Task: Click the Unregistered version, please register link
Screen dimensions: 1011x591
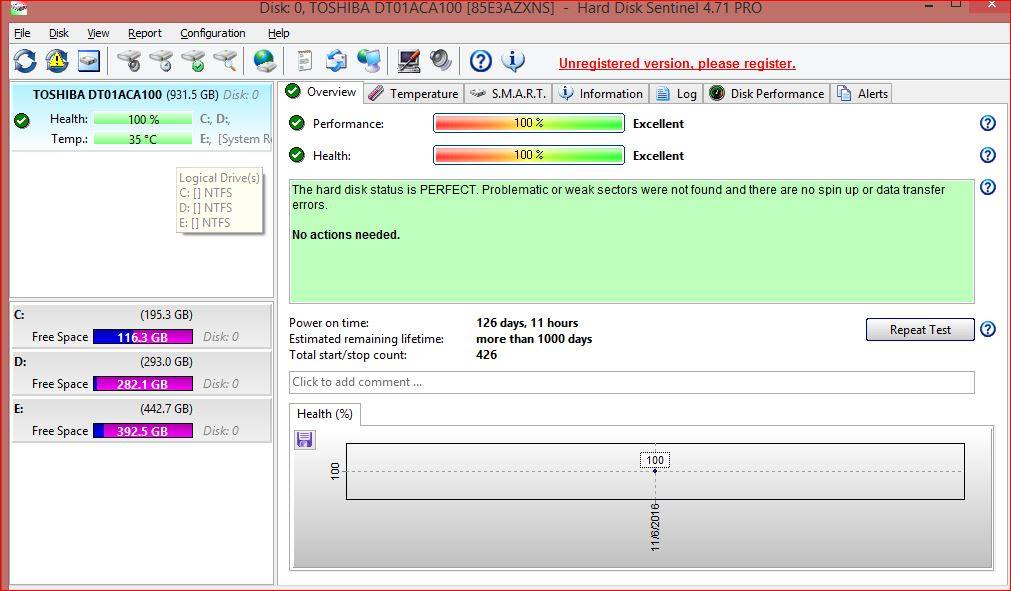Action: [x=677, y=63]
